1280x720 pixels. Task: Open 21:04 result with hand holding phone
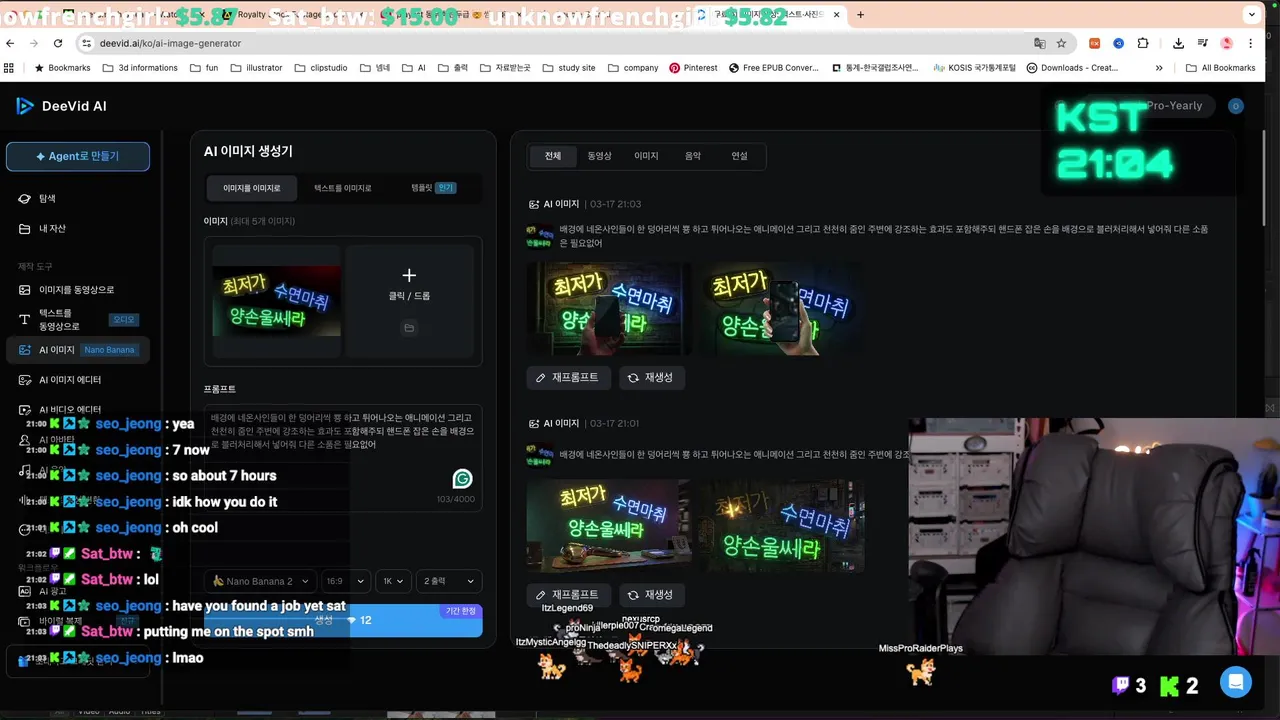(782, 309)
